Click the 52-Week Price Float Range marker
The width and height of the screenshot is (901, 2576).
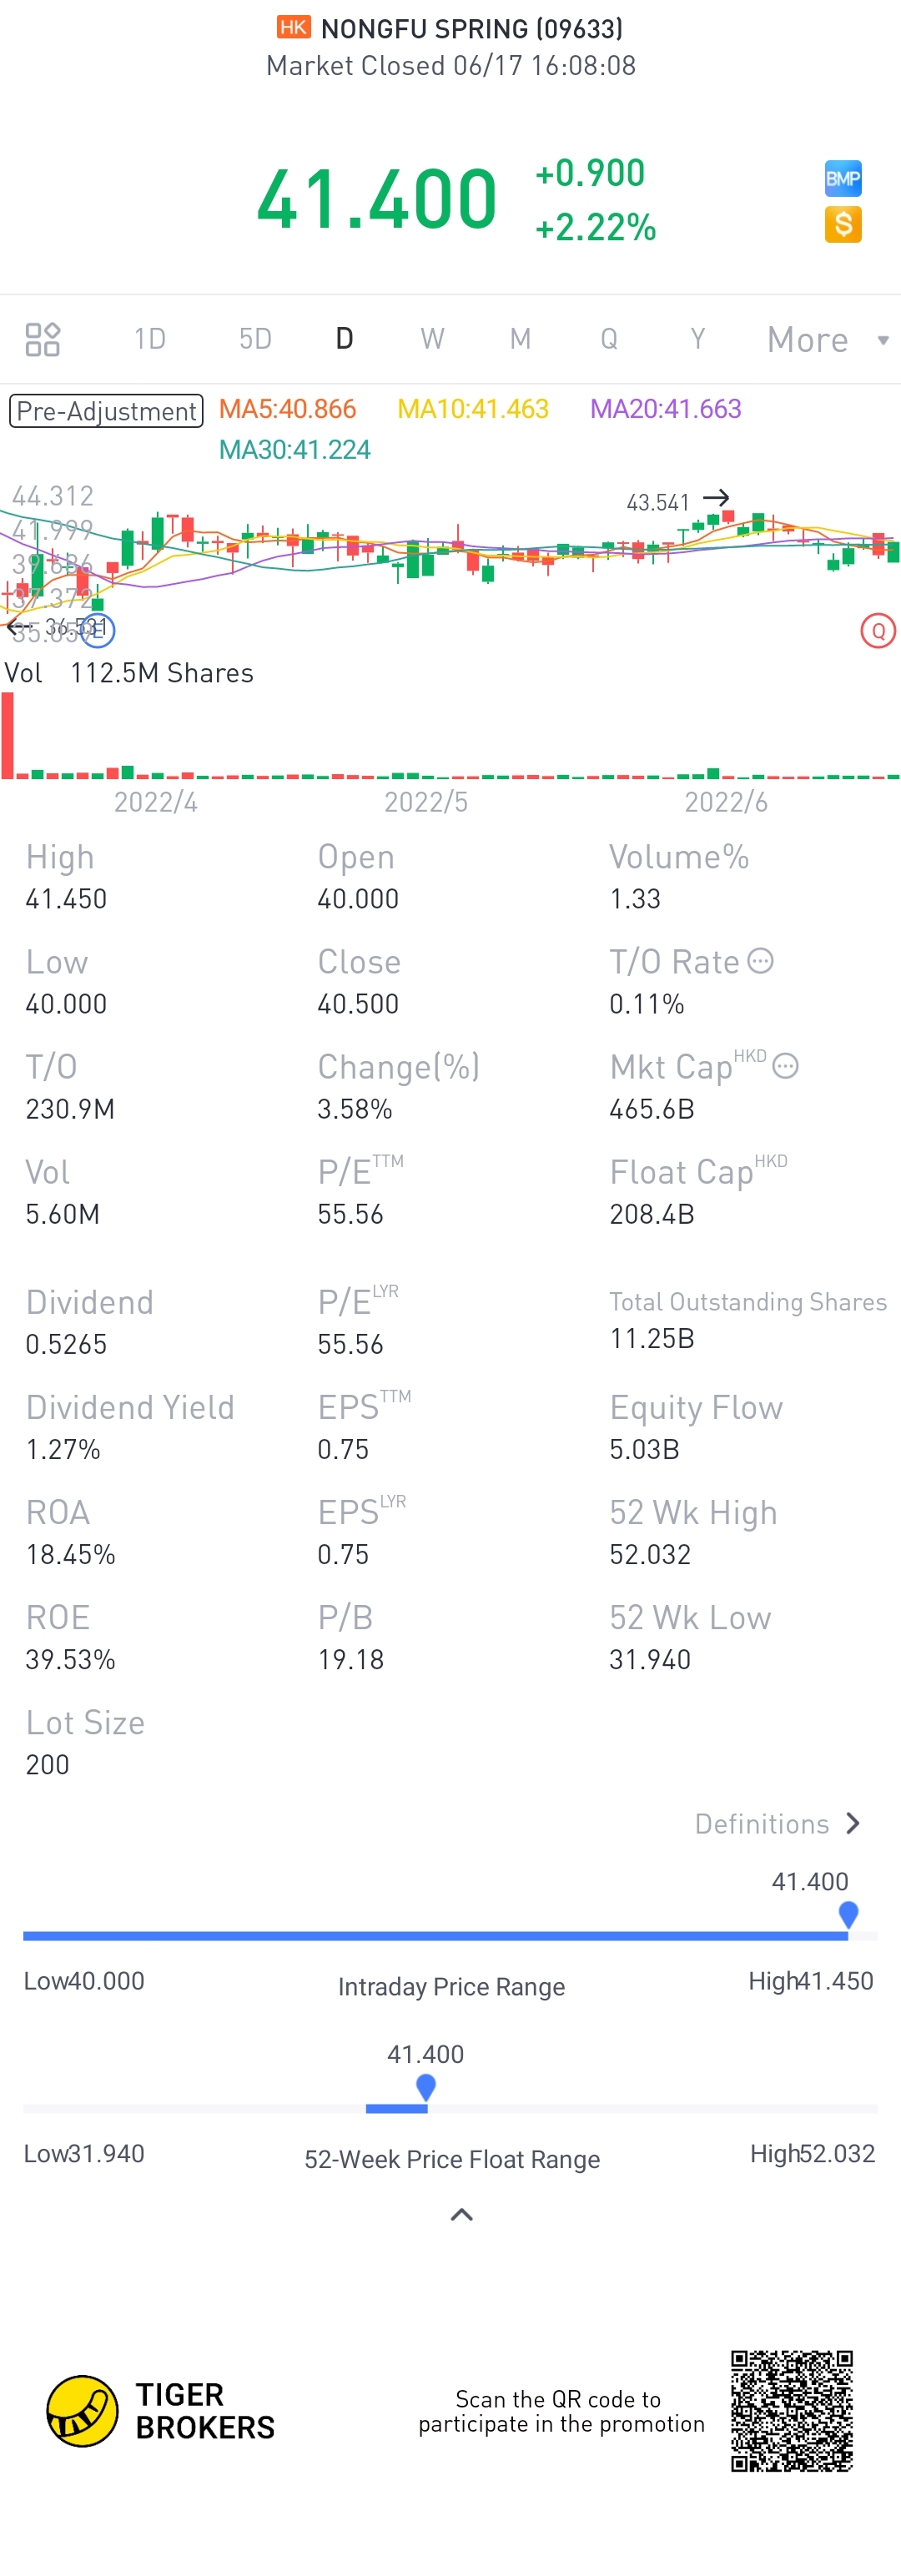click(x=425, y=2087)
